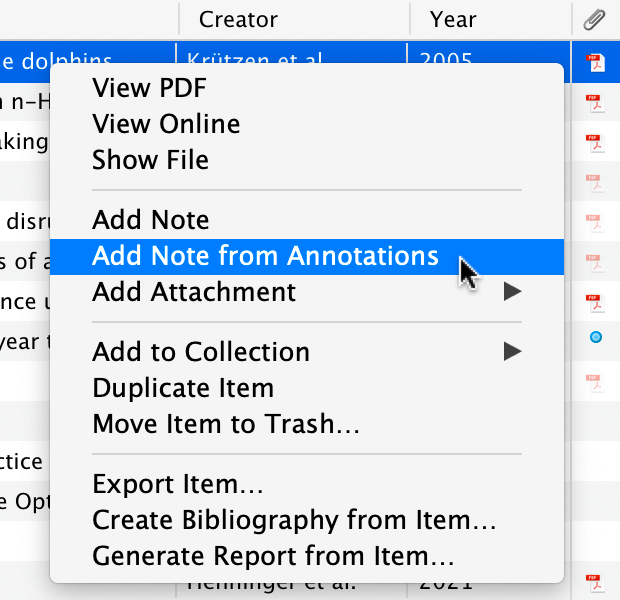This screenshot has width=620, height=600.
Task: Sort by the Year column header
Action: (x=453, y=19)
